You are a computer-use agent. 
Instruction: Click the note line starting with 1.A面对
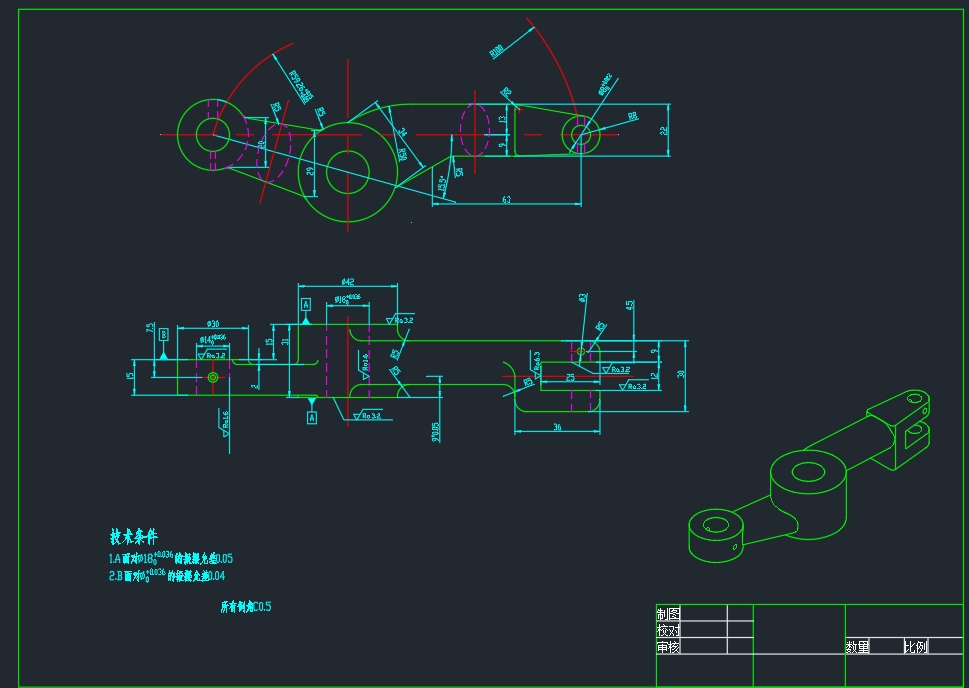171,558
